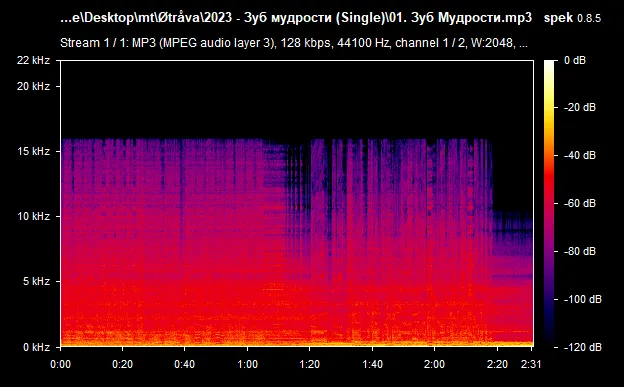
Task: Click the stream info line MP3 128 kbps
Action: pyautogui.click(x=294, y=43)
